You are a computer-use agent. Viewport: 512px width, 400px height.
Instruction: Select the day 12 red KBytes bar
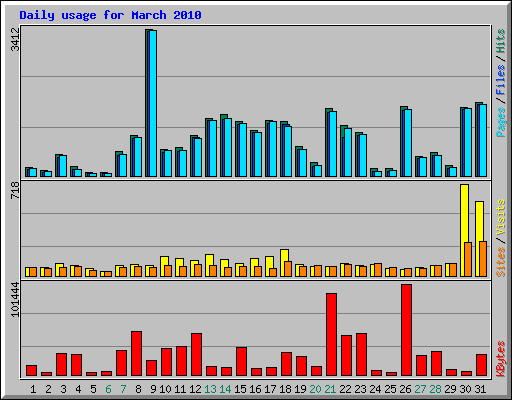196,354
